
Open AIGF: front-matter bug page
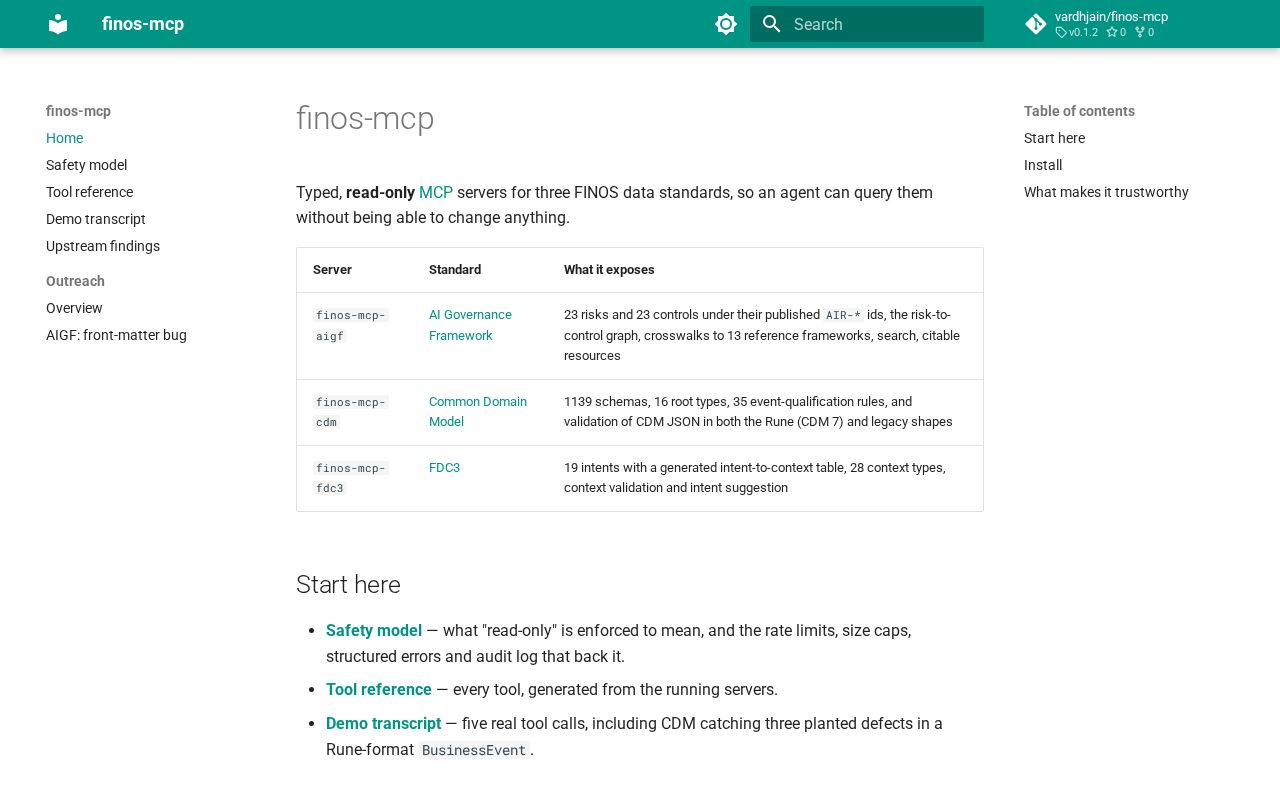coord(116,335)
